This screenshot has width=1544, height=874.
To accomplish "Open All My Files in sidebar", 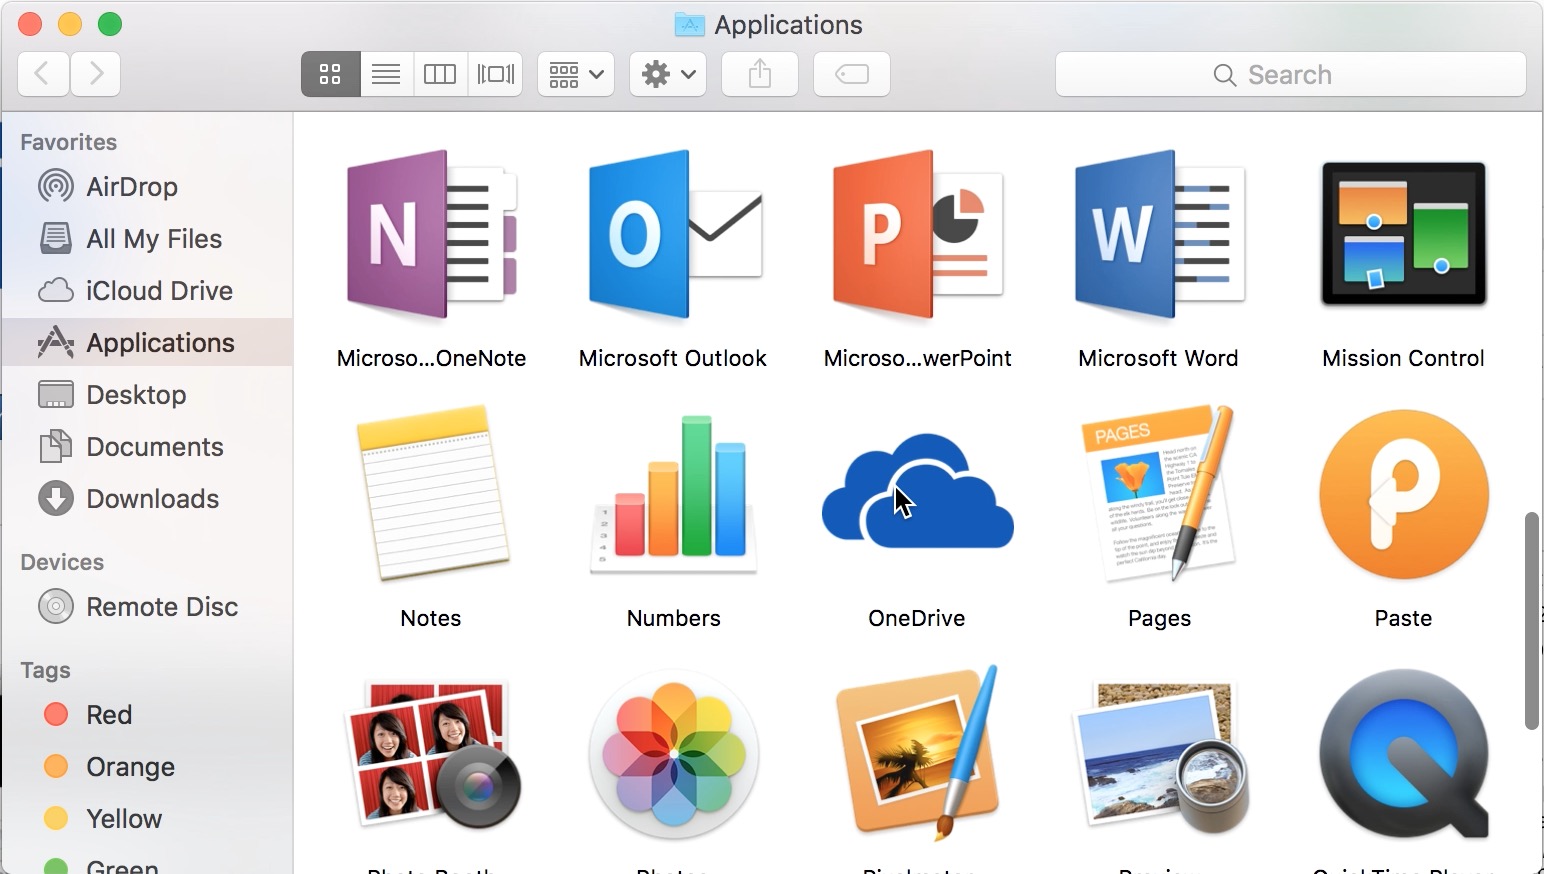I will (147, 239).
